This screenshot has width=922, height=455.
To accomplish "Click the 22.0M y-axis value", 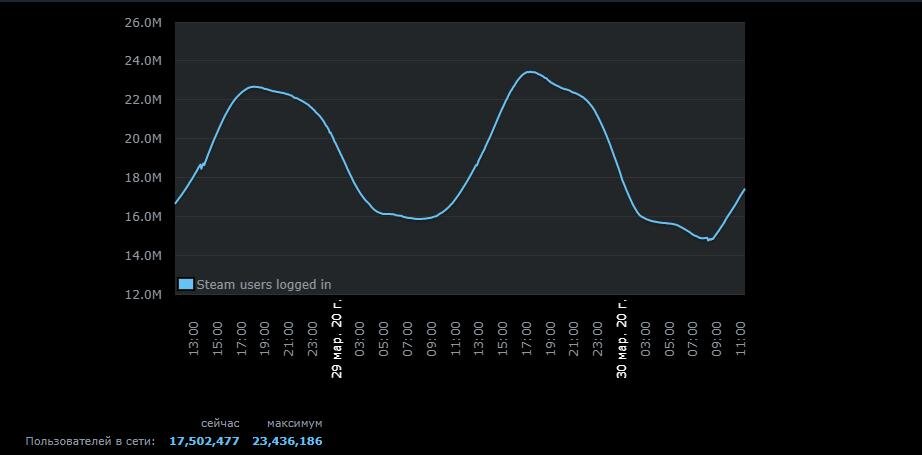I will 143,100.
